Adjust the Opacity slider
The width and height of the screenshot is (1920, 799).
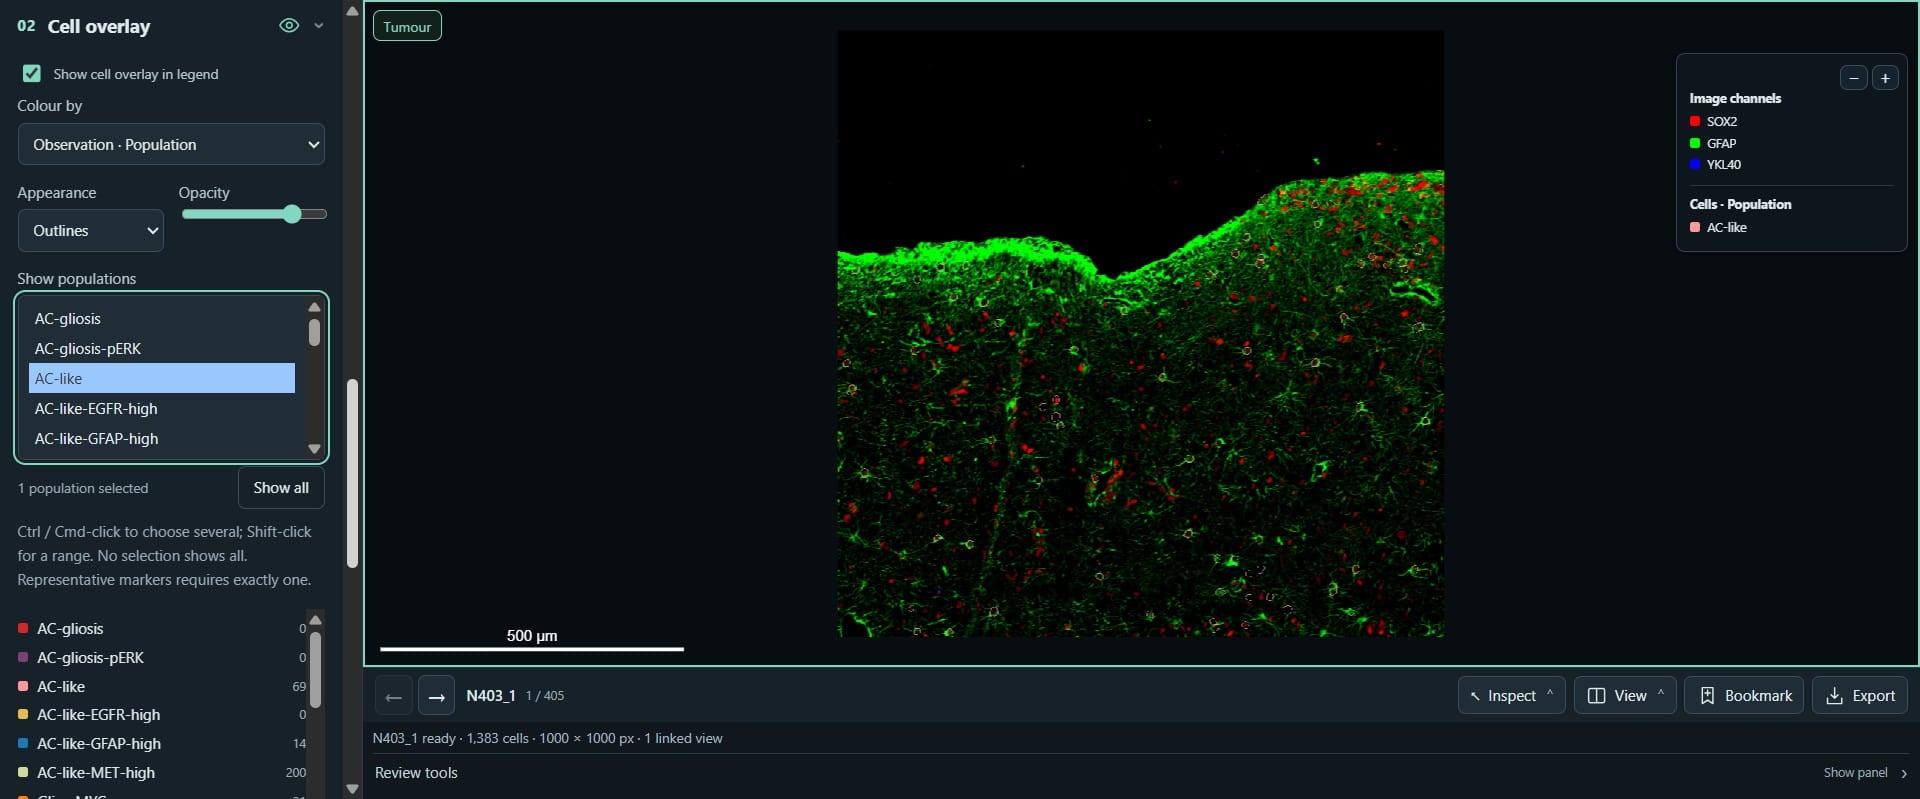coord(254,214)
